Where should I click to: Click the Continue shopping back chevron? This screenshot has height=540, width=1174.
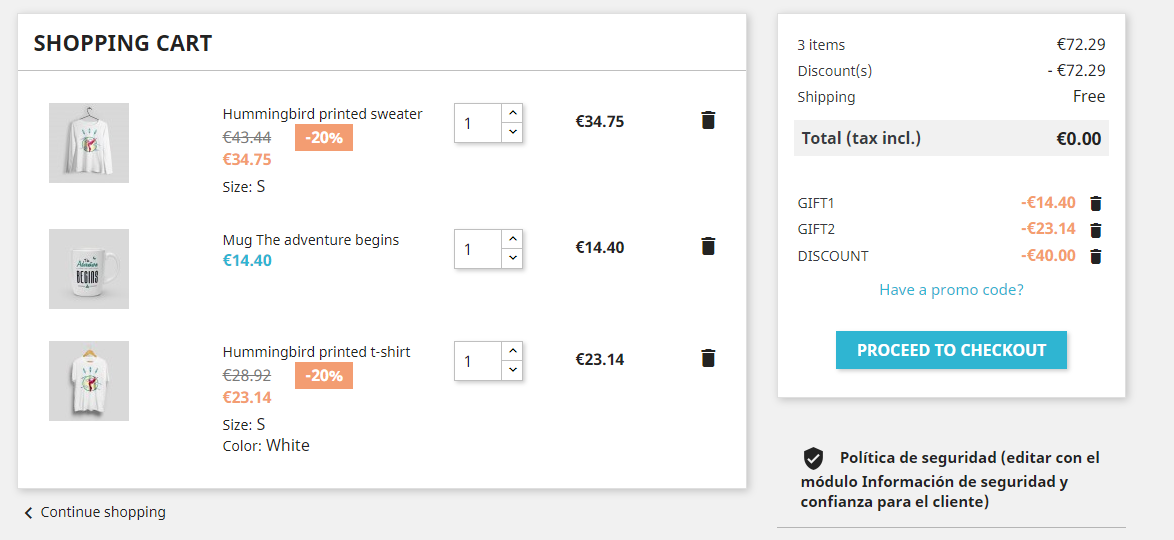28,513
